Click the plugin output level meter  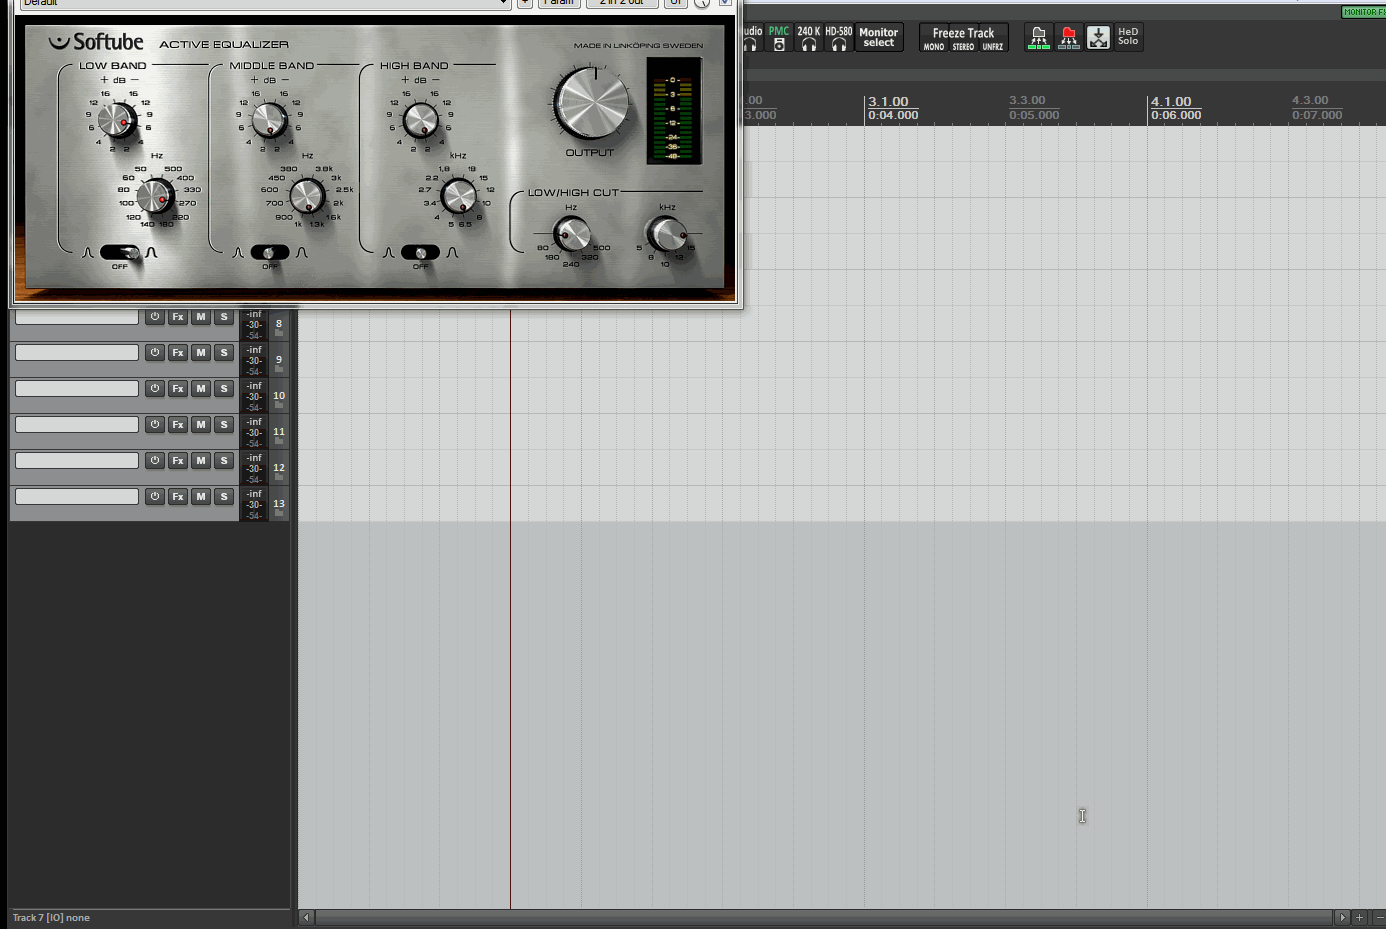[x=673, y=111]
